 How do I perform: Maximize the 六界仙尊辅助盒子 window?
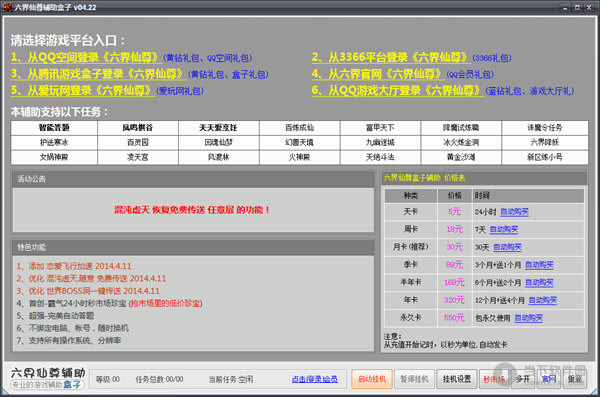(x=577, y=7)
